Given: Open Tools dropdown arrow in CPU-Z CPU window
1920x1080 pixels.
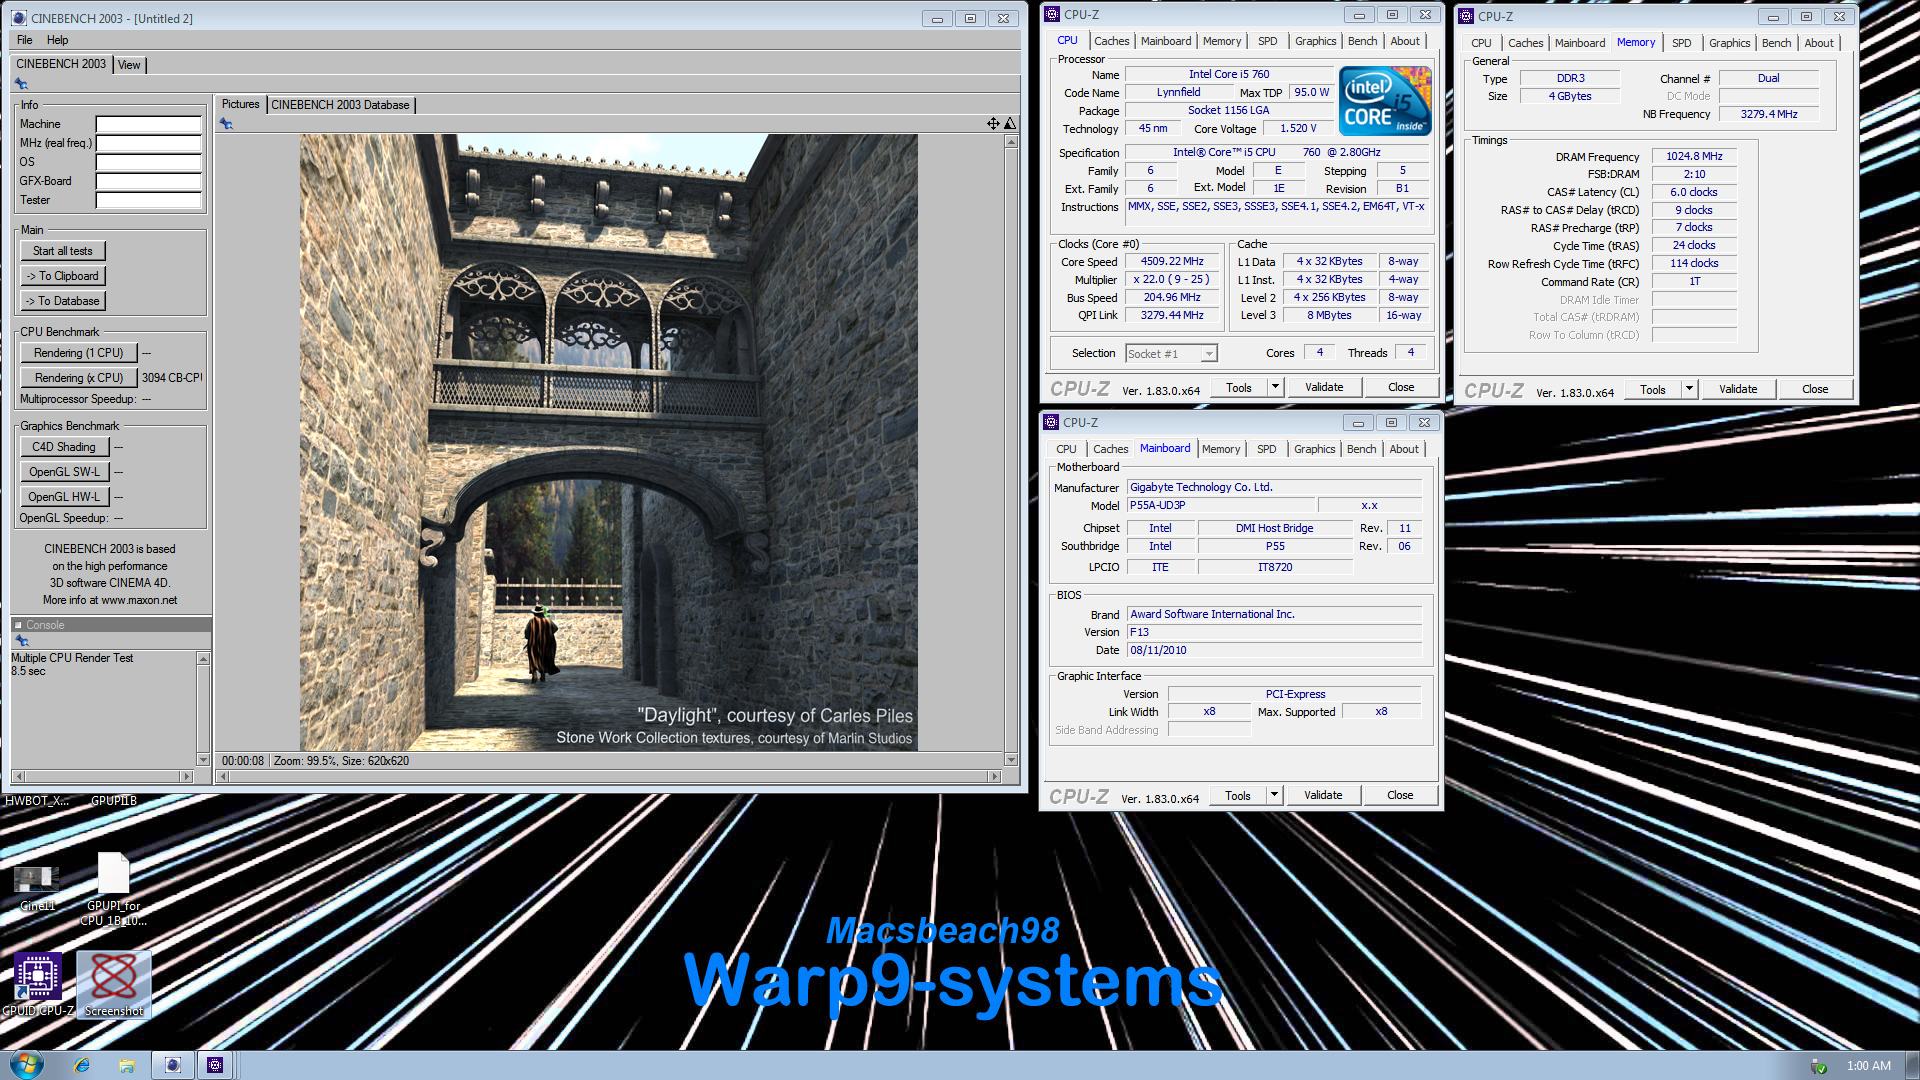Looking at the screenshot, I should click(1275, 387).
